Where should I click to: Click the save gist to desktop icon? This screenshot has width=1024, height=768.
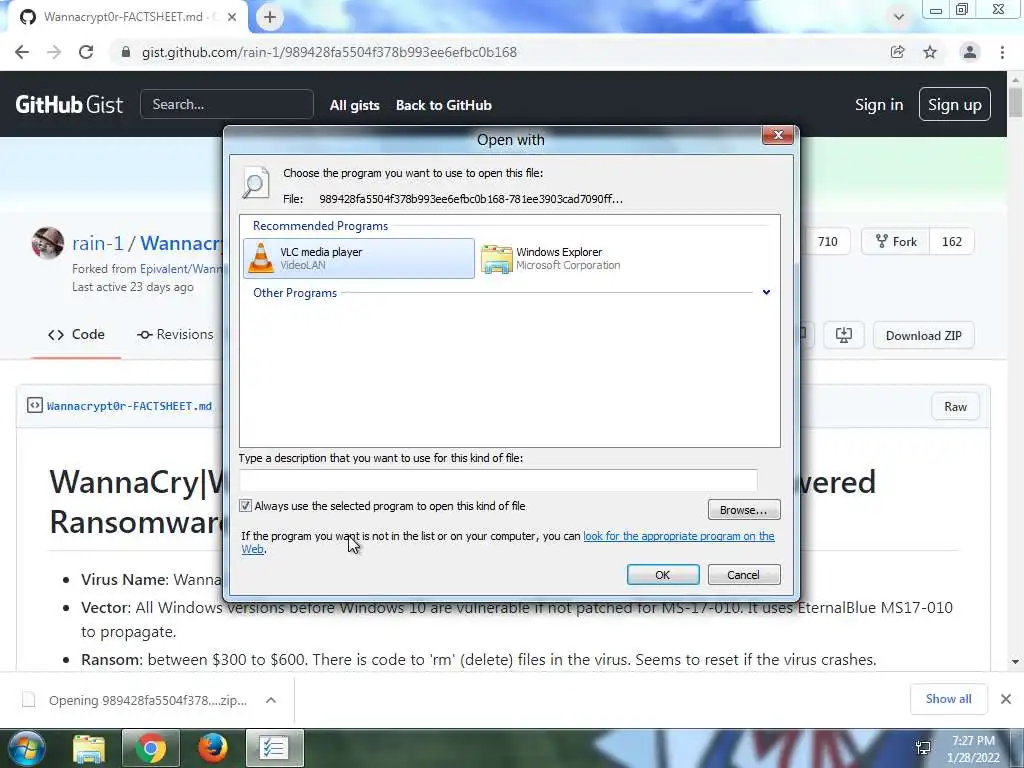844,336
